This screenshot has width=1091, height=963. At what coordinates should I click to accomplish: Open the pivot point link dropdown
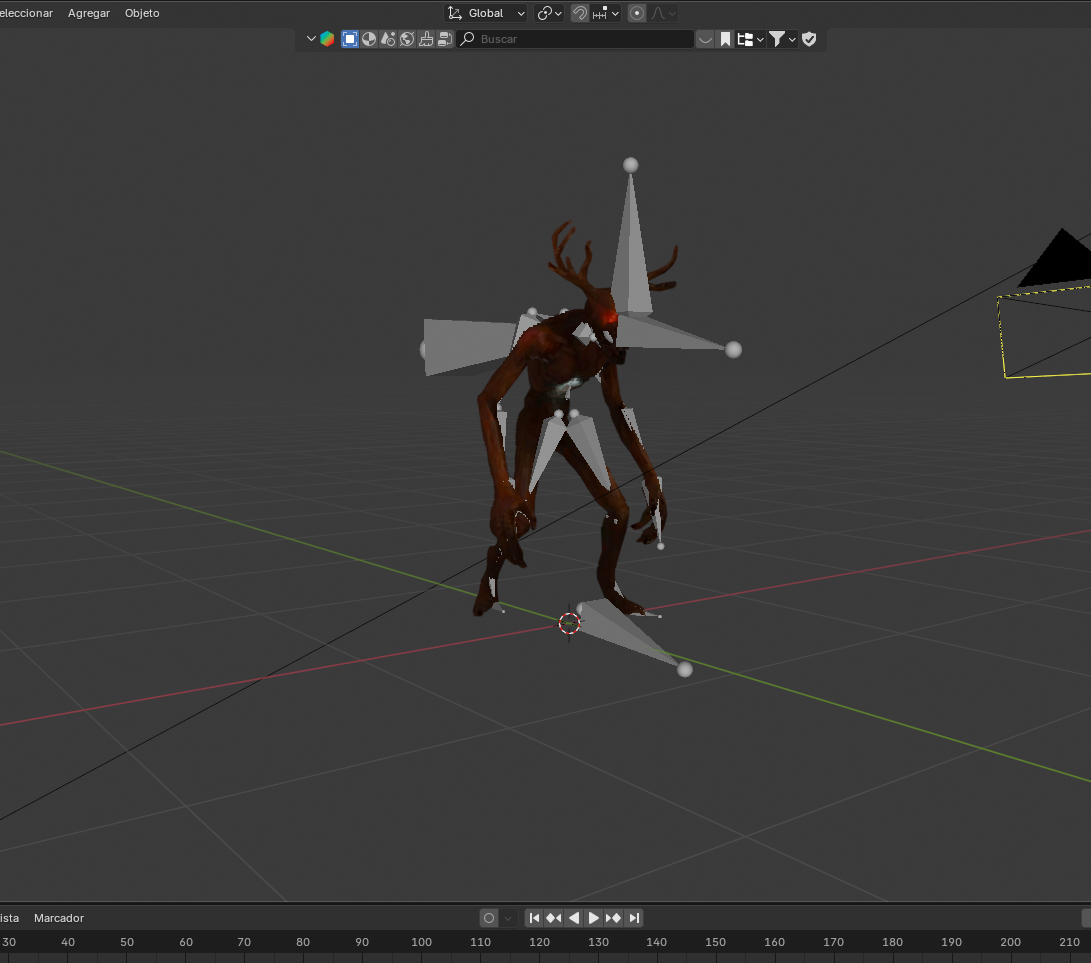pyautogui.click(x=549, y=13)
